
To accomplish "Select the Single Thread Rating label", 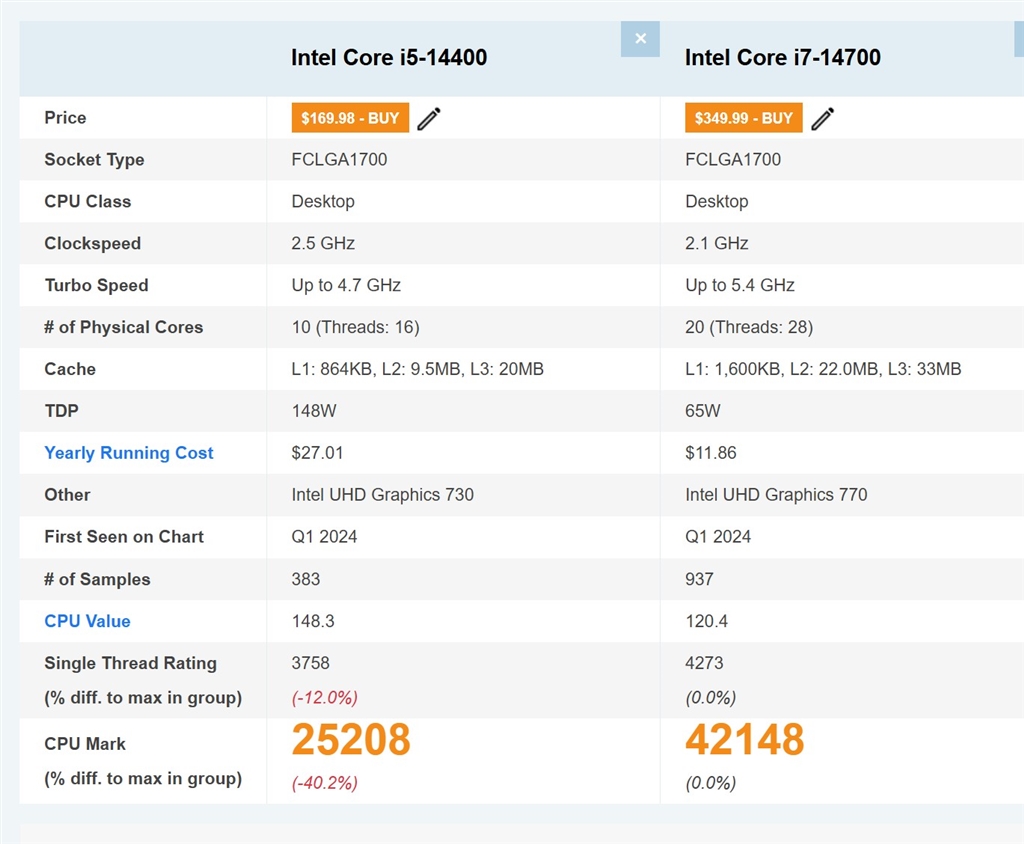I will click(130, 663).
